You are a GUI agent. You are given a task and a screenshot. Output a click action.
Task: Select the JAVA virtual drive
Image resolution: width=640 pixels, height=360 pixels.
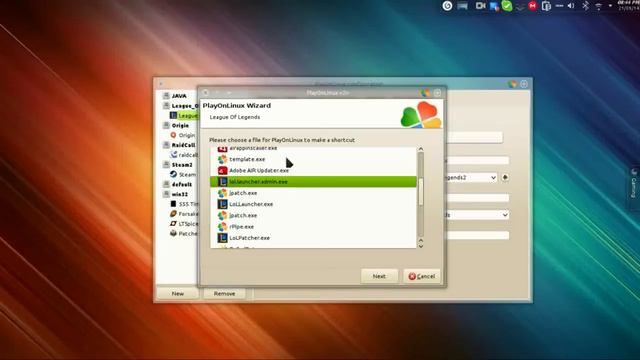click(179, 96)
